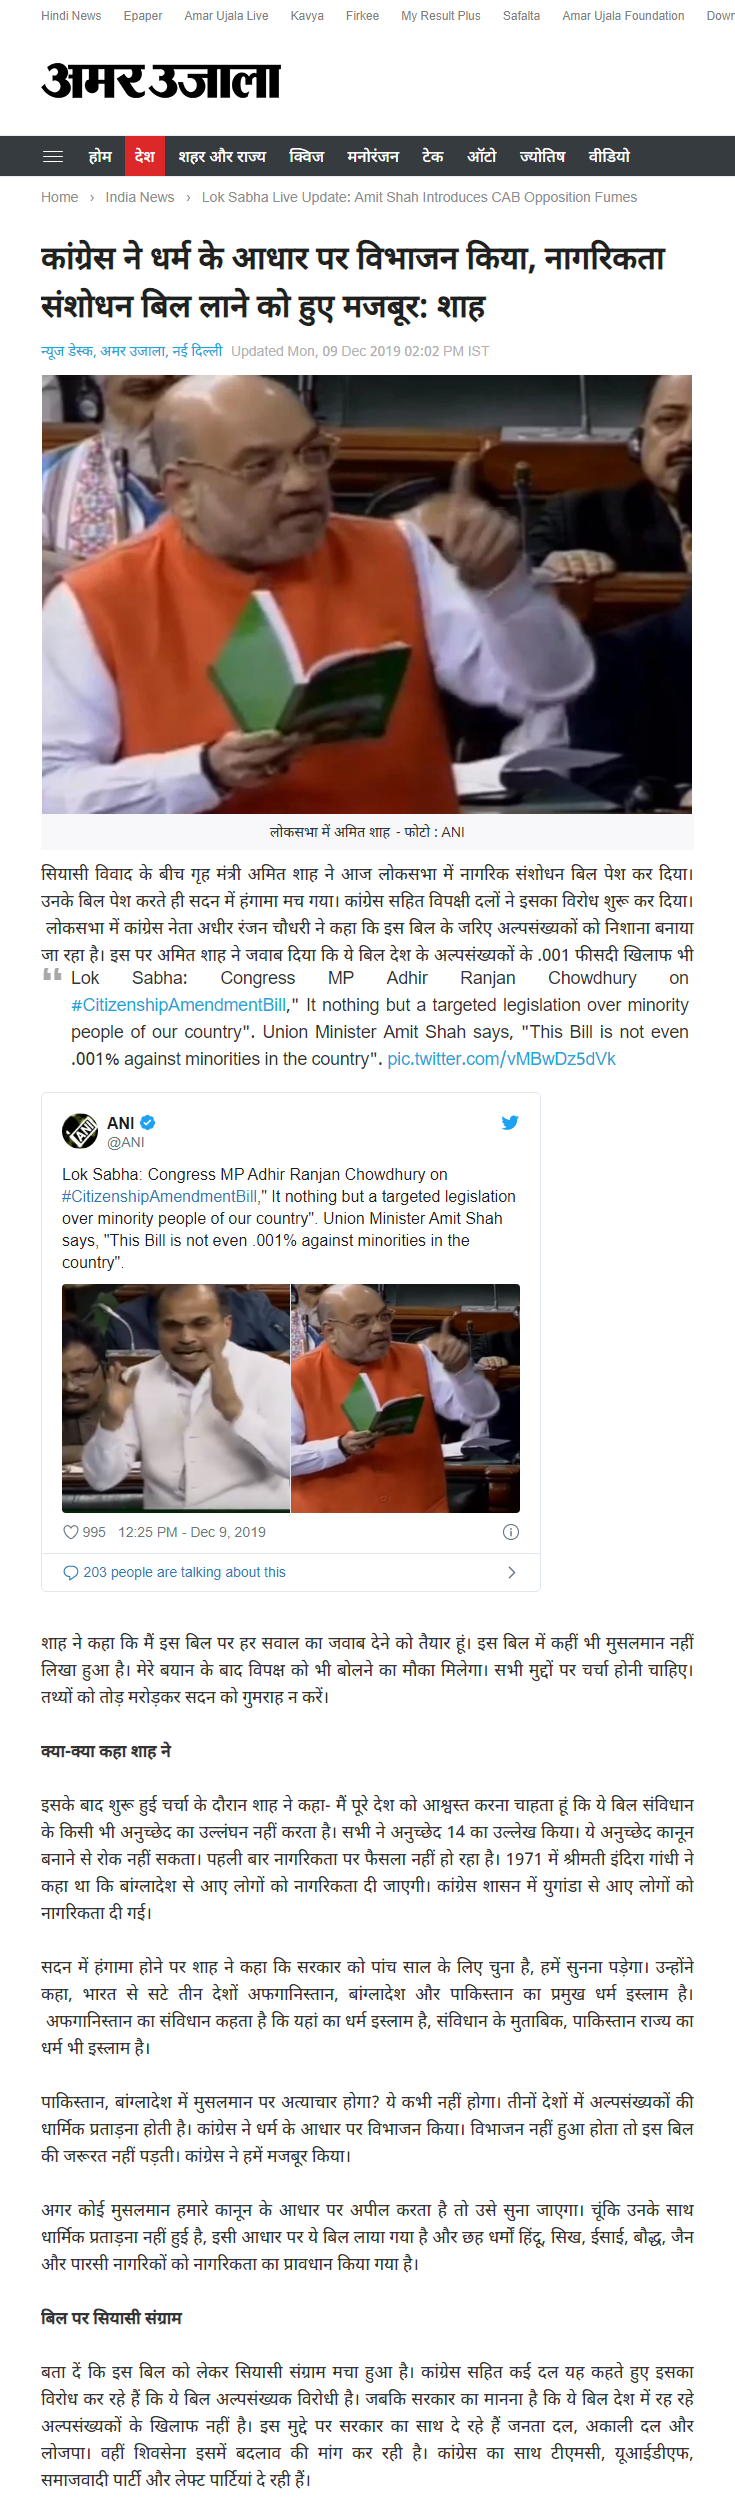Viewport: 735px width, 2506px height.
Task: Open शहर और राज्य menu item
Action: click(x=222, y=156)
